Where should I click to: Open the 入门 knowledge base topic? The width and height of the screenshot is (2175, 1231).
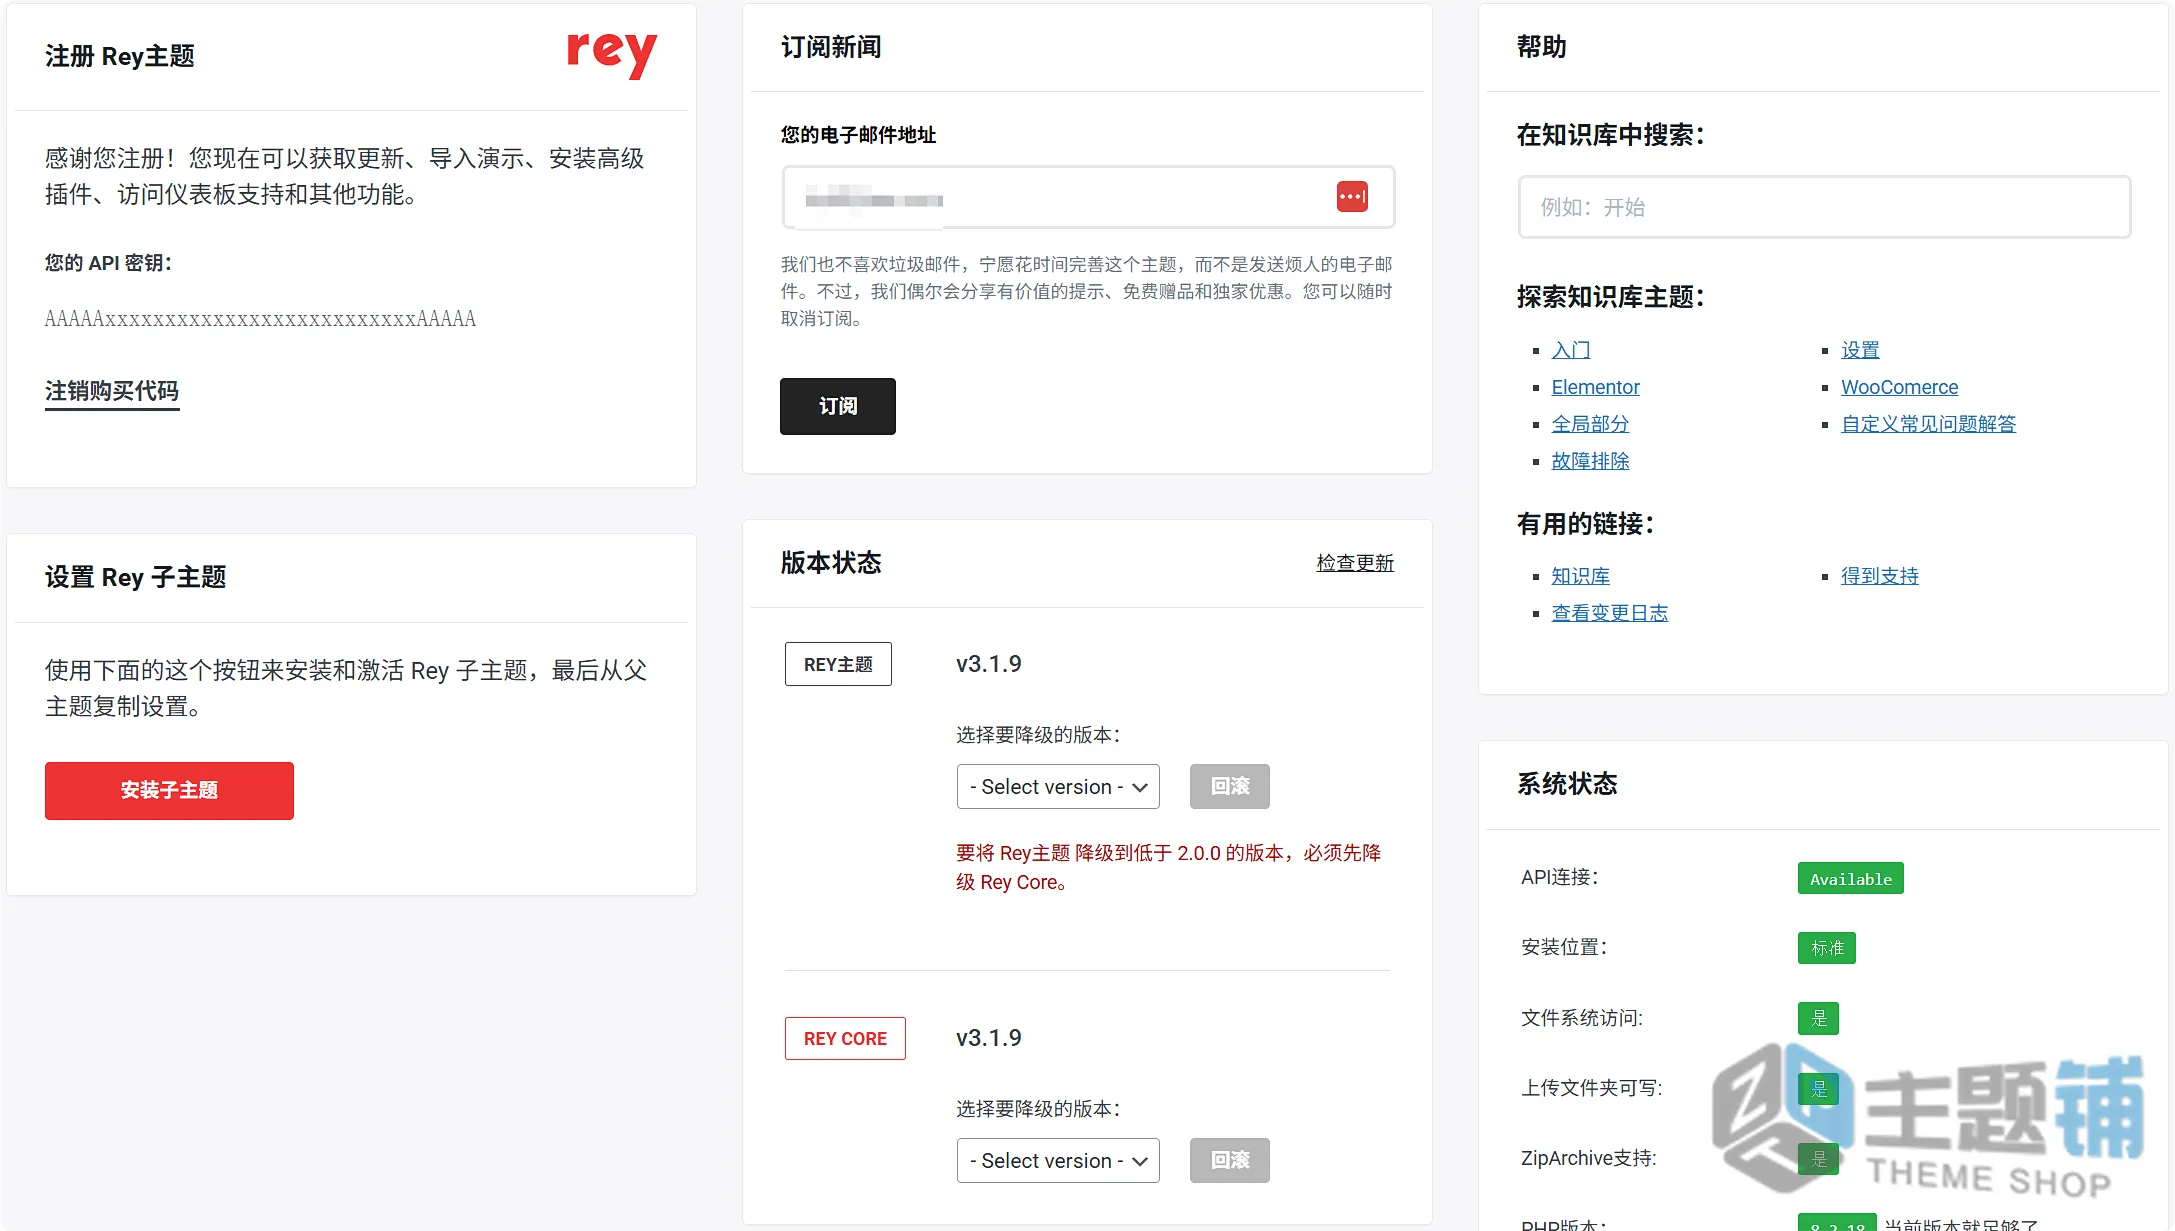click(1570, 350)
